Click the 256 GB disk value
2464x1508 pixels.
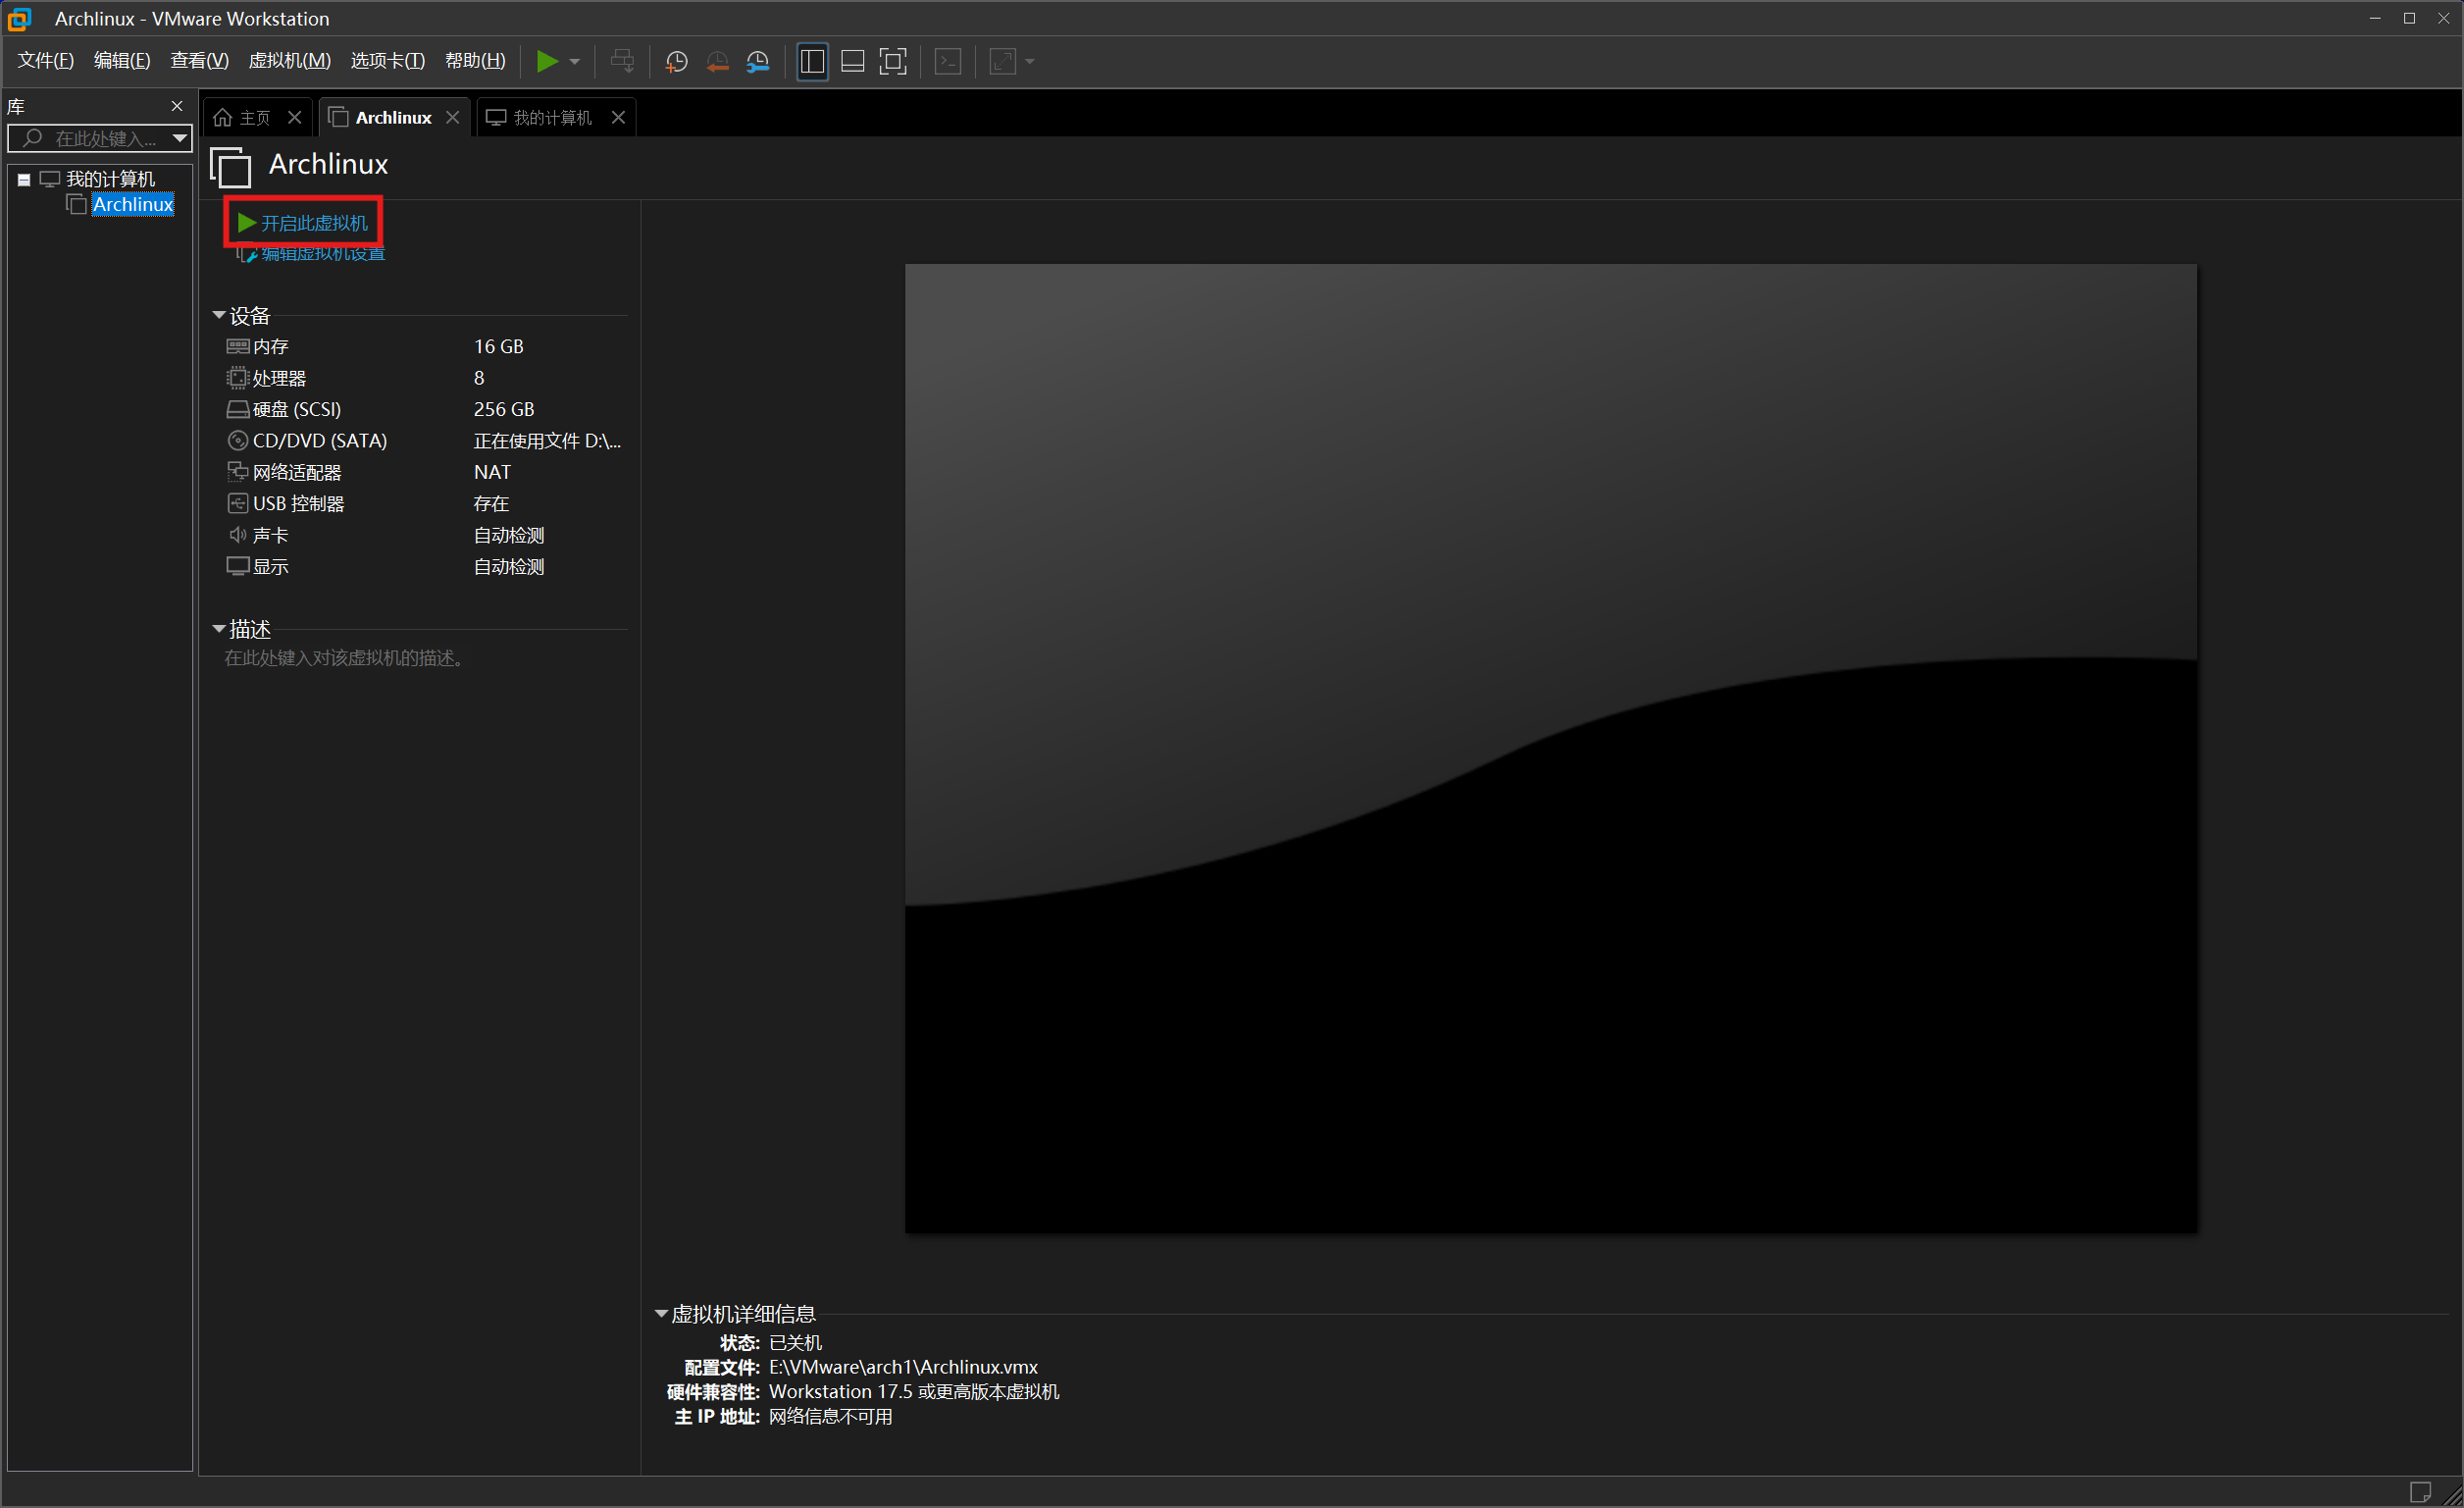(x=504, y=409)
